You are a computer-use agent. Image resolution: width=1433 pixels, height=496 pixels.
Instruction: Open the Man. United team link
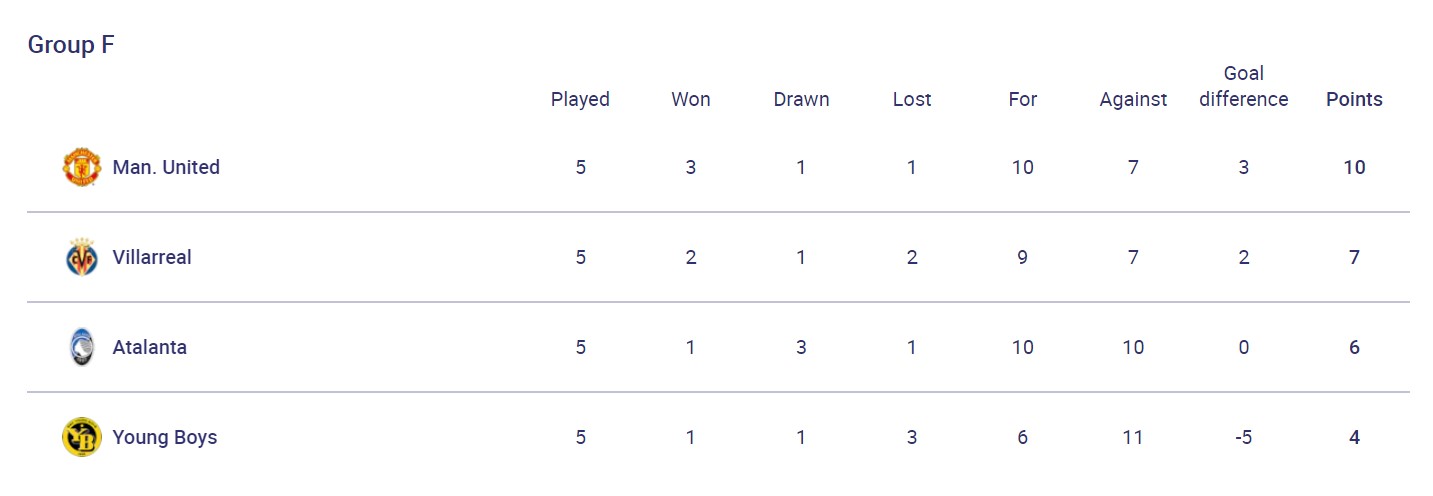(166, 168)
